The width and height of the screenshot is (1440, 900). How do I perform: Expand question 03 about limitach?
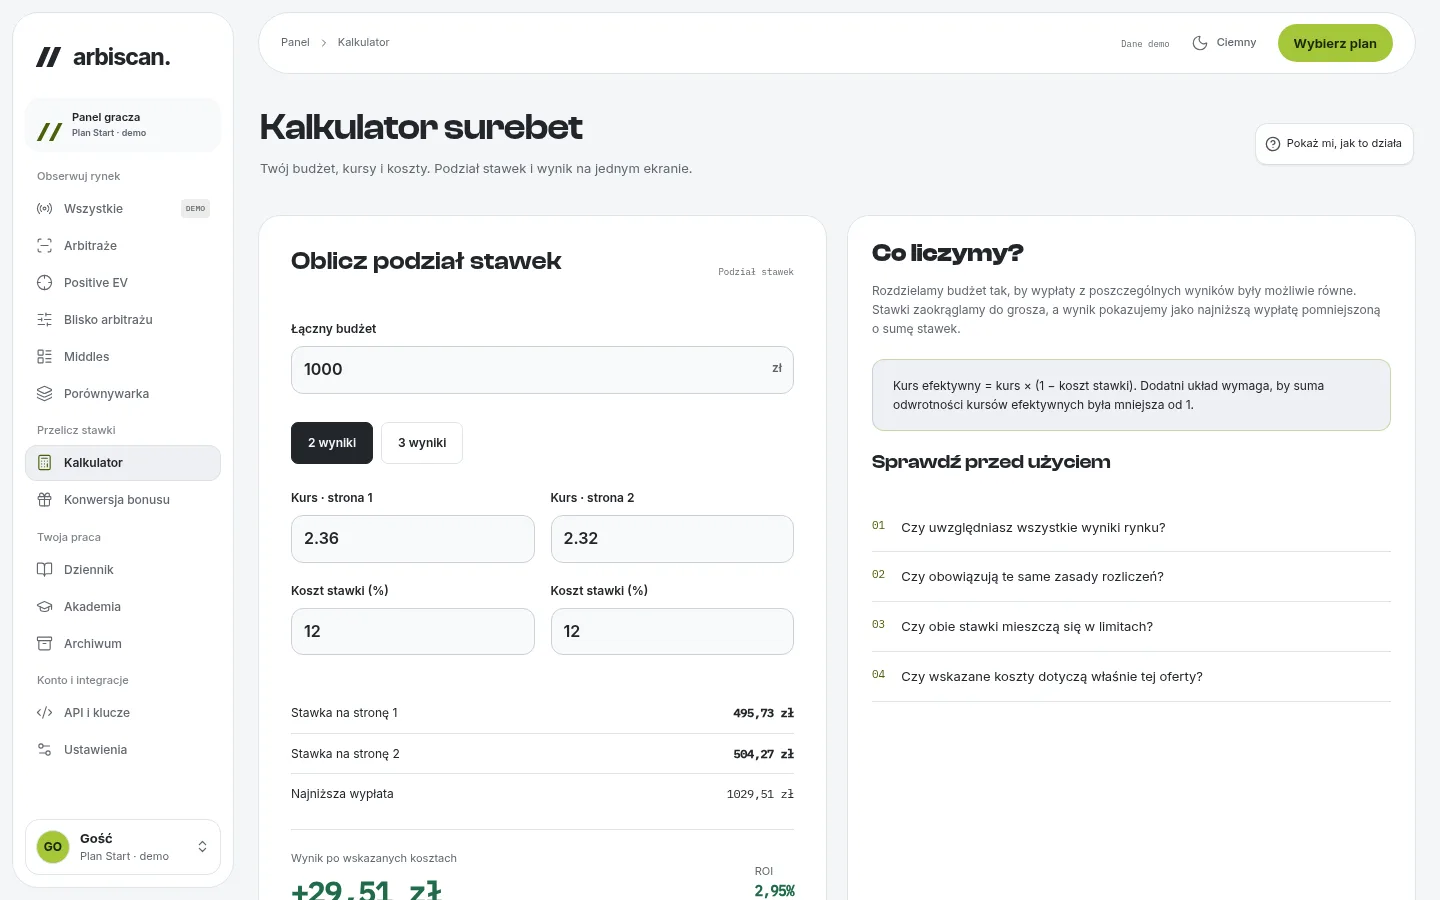click(1131, 627)
